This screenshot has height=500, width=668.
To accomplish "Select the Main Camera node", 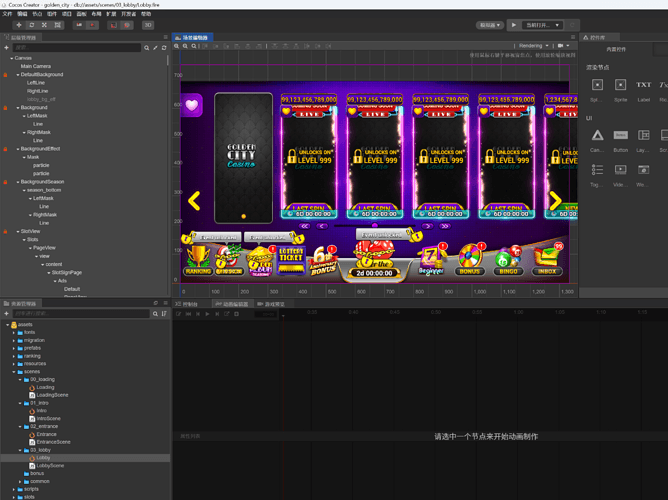I will (36, 66).
